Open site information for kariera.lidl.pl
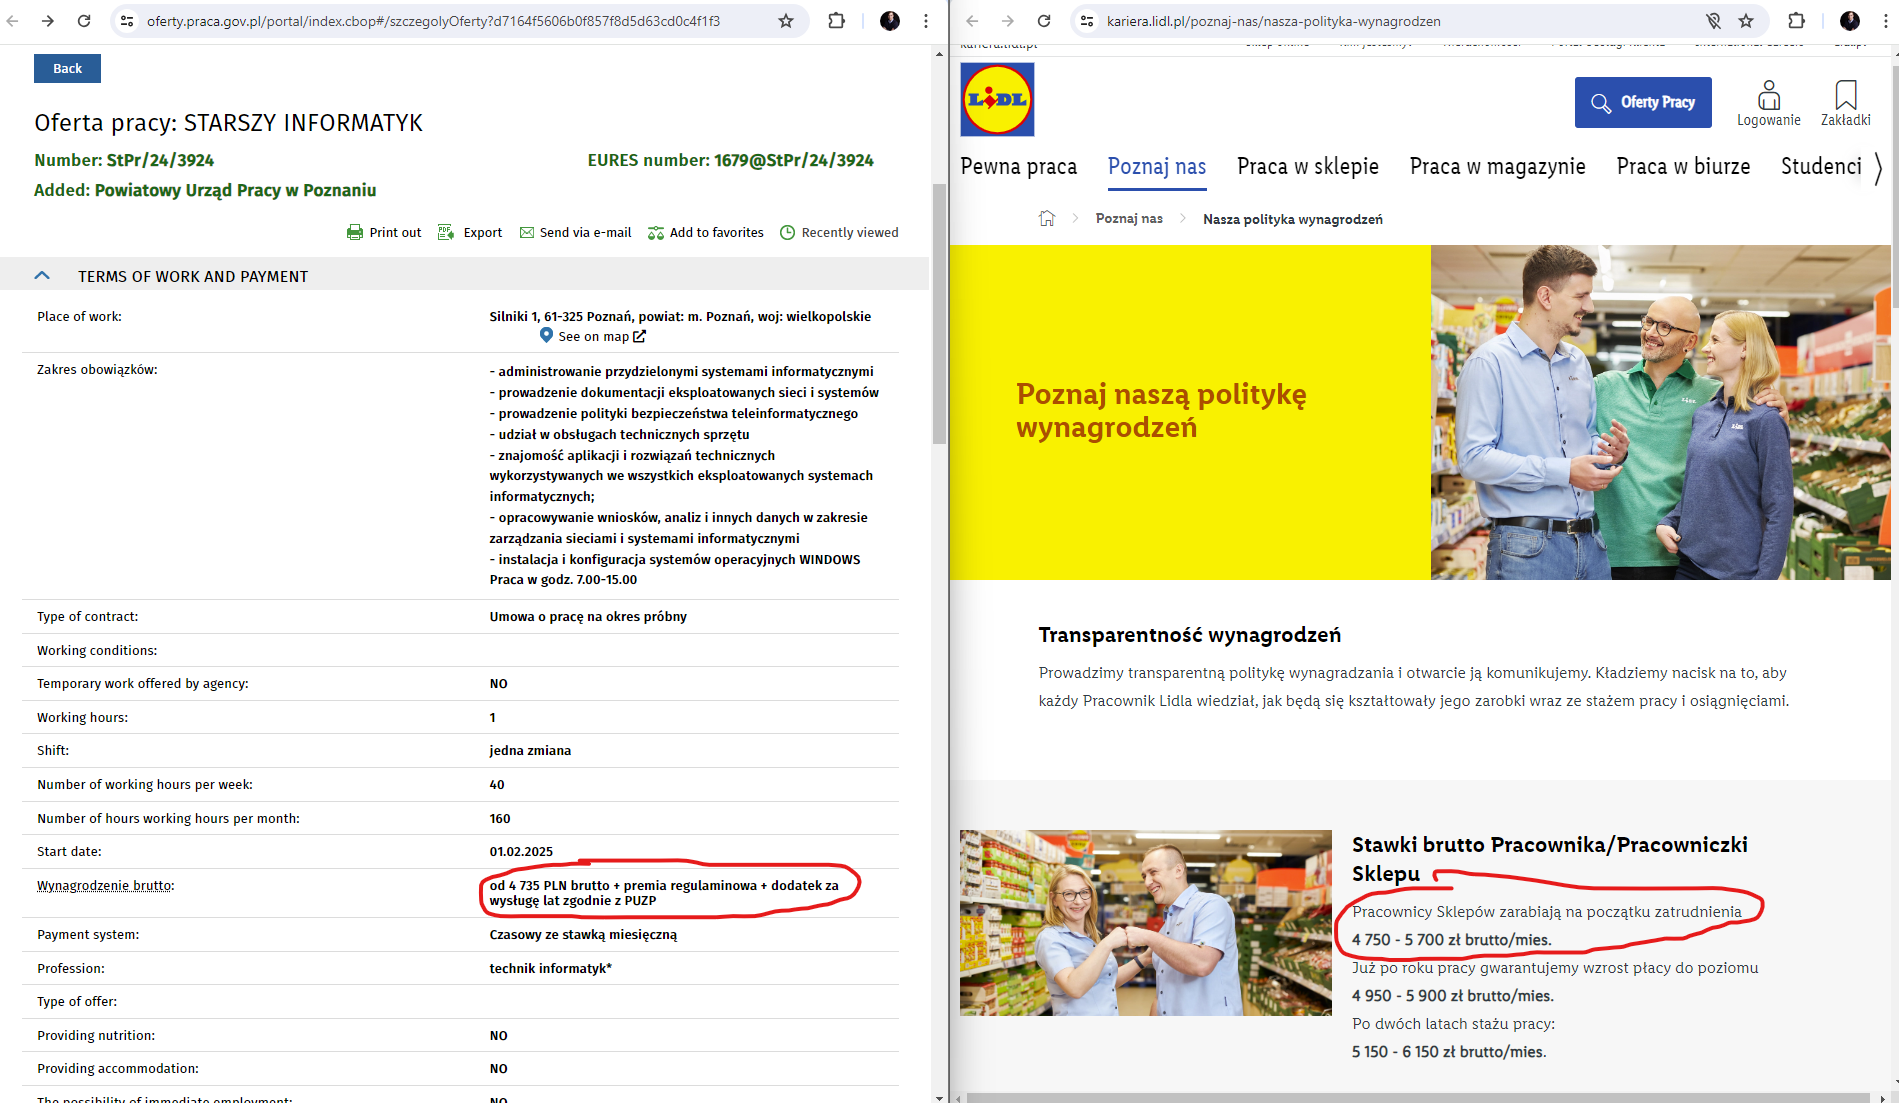 pyautogui.click(x=1087, y=21)
